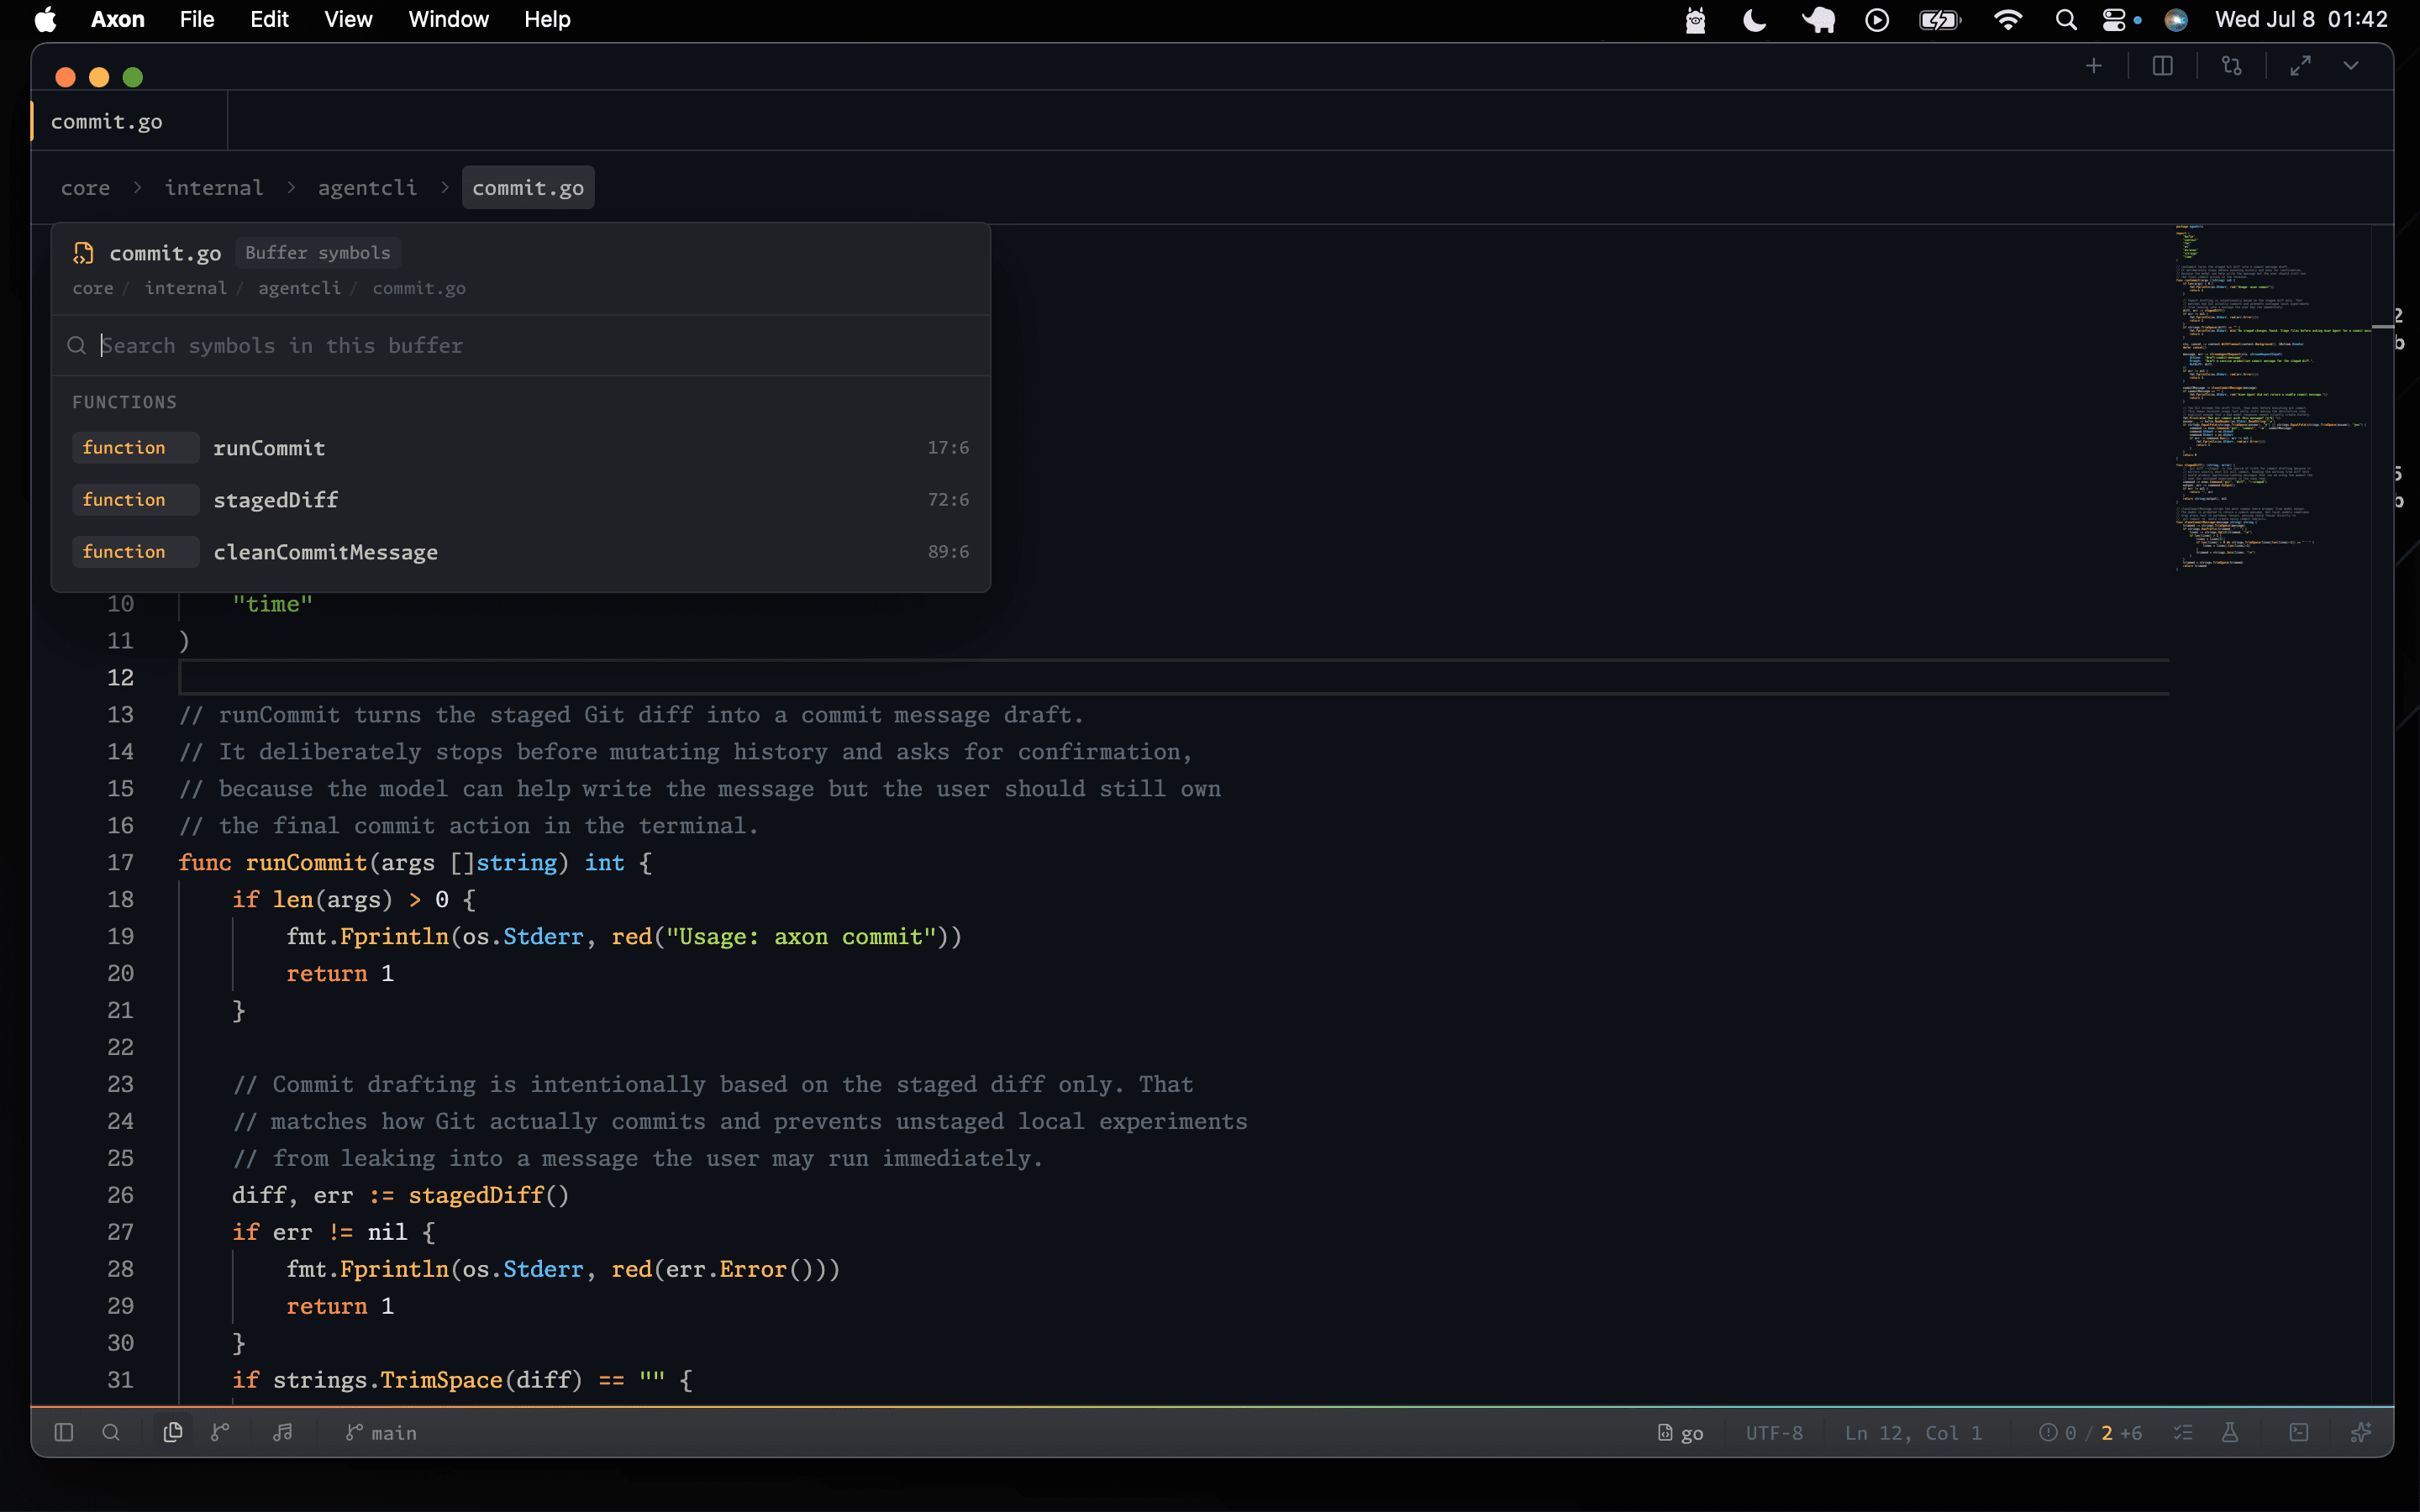Switch branch using the main indicator
The height and width of the screenshot is (1512, 2420).
381,1432
